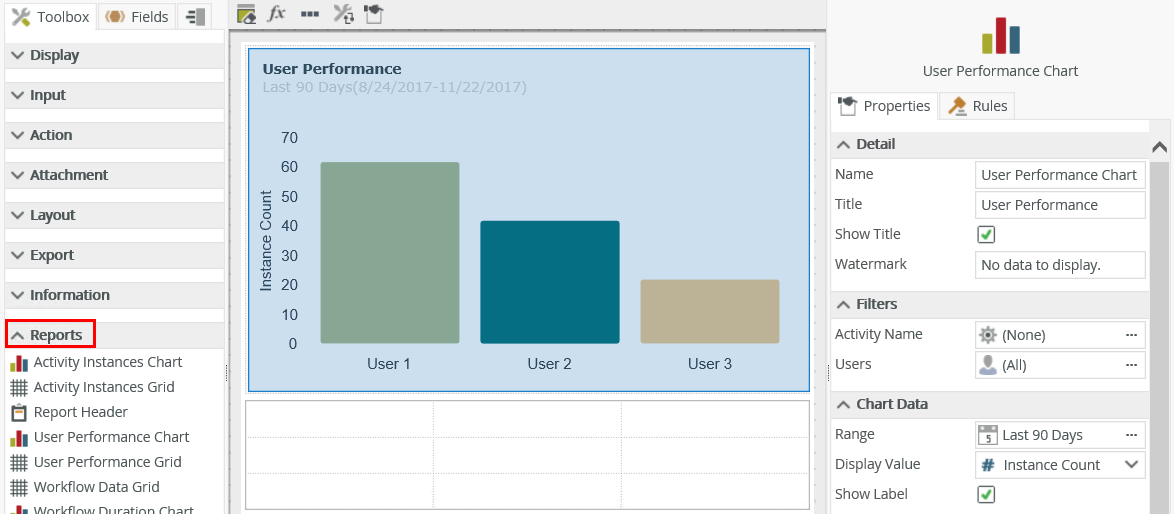The height and width of the screenshot is (514, 1174).
Task: Click the large chart icon above properties
Action: point(1000,37)
